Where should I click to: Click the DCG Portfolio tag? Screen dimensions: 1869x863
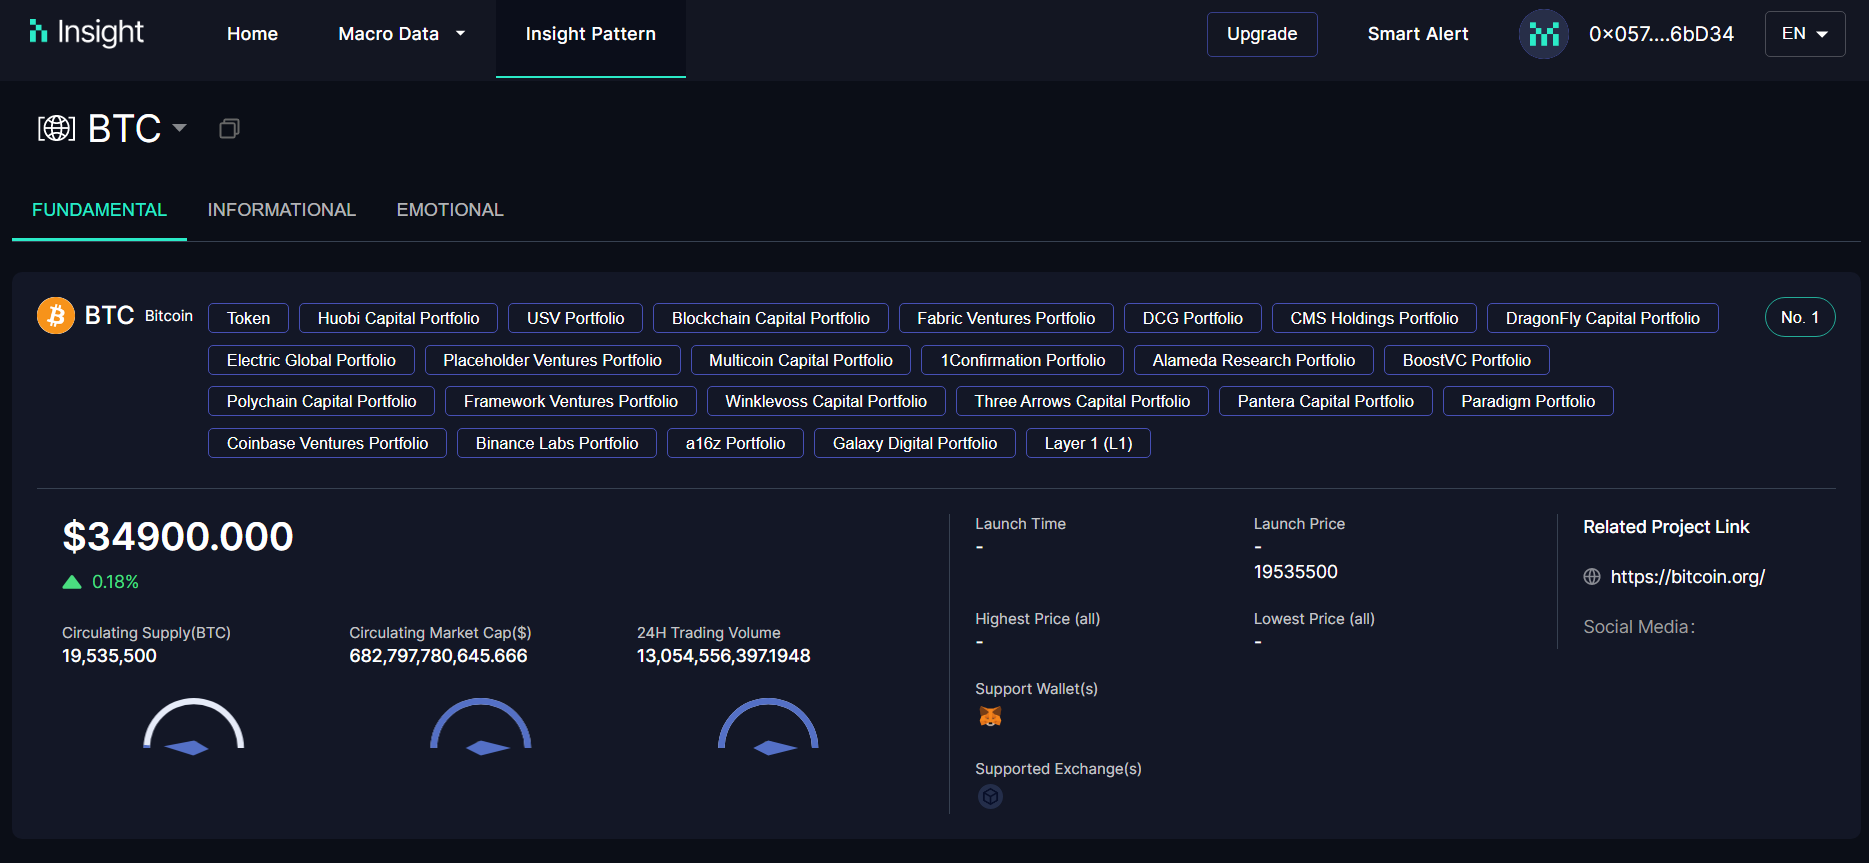1193,318
